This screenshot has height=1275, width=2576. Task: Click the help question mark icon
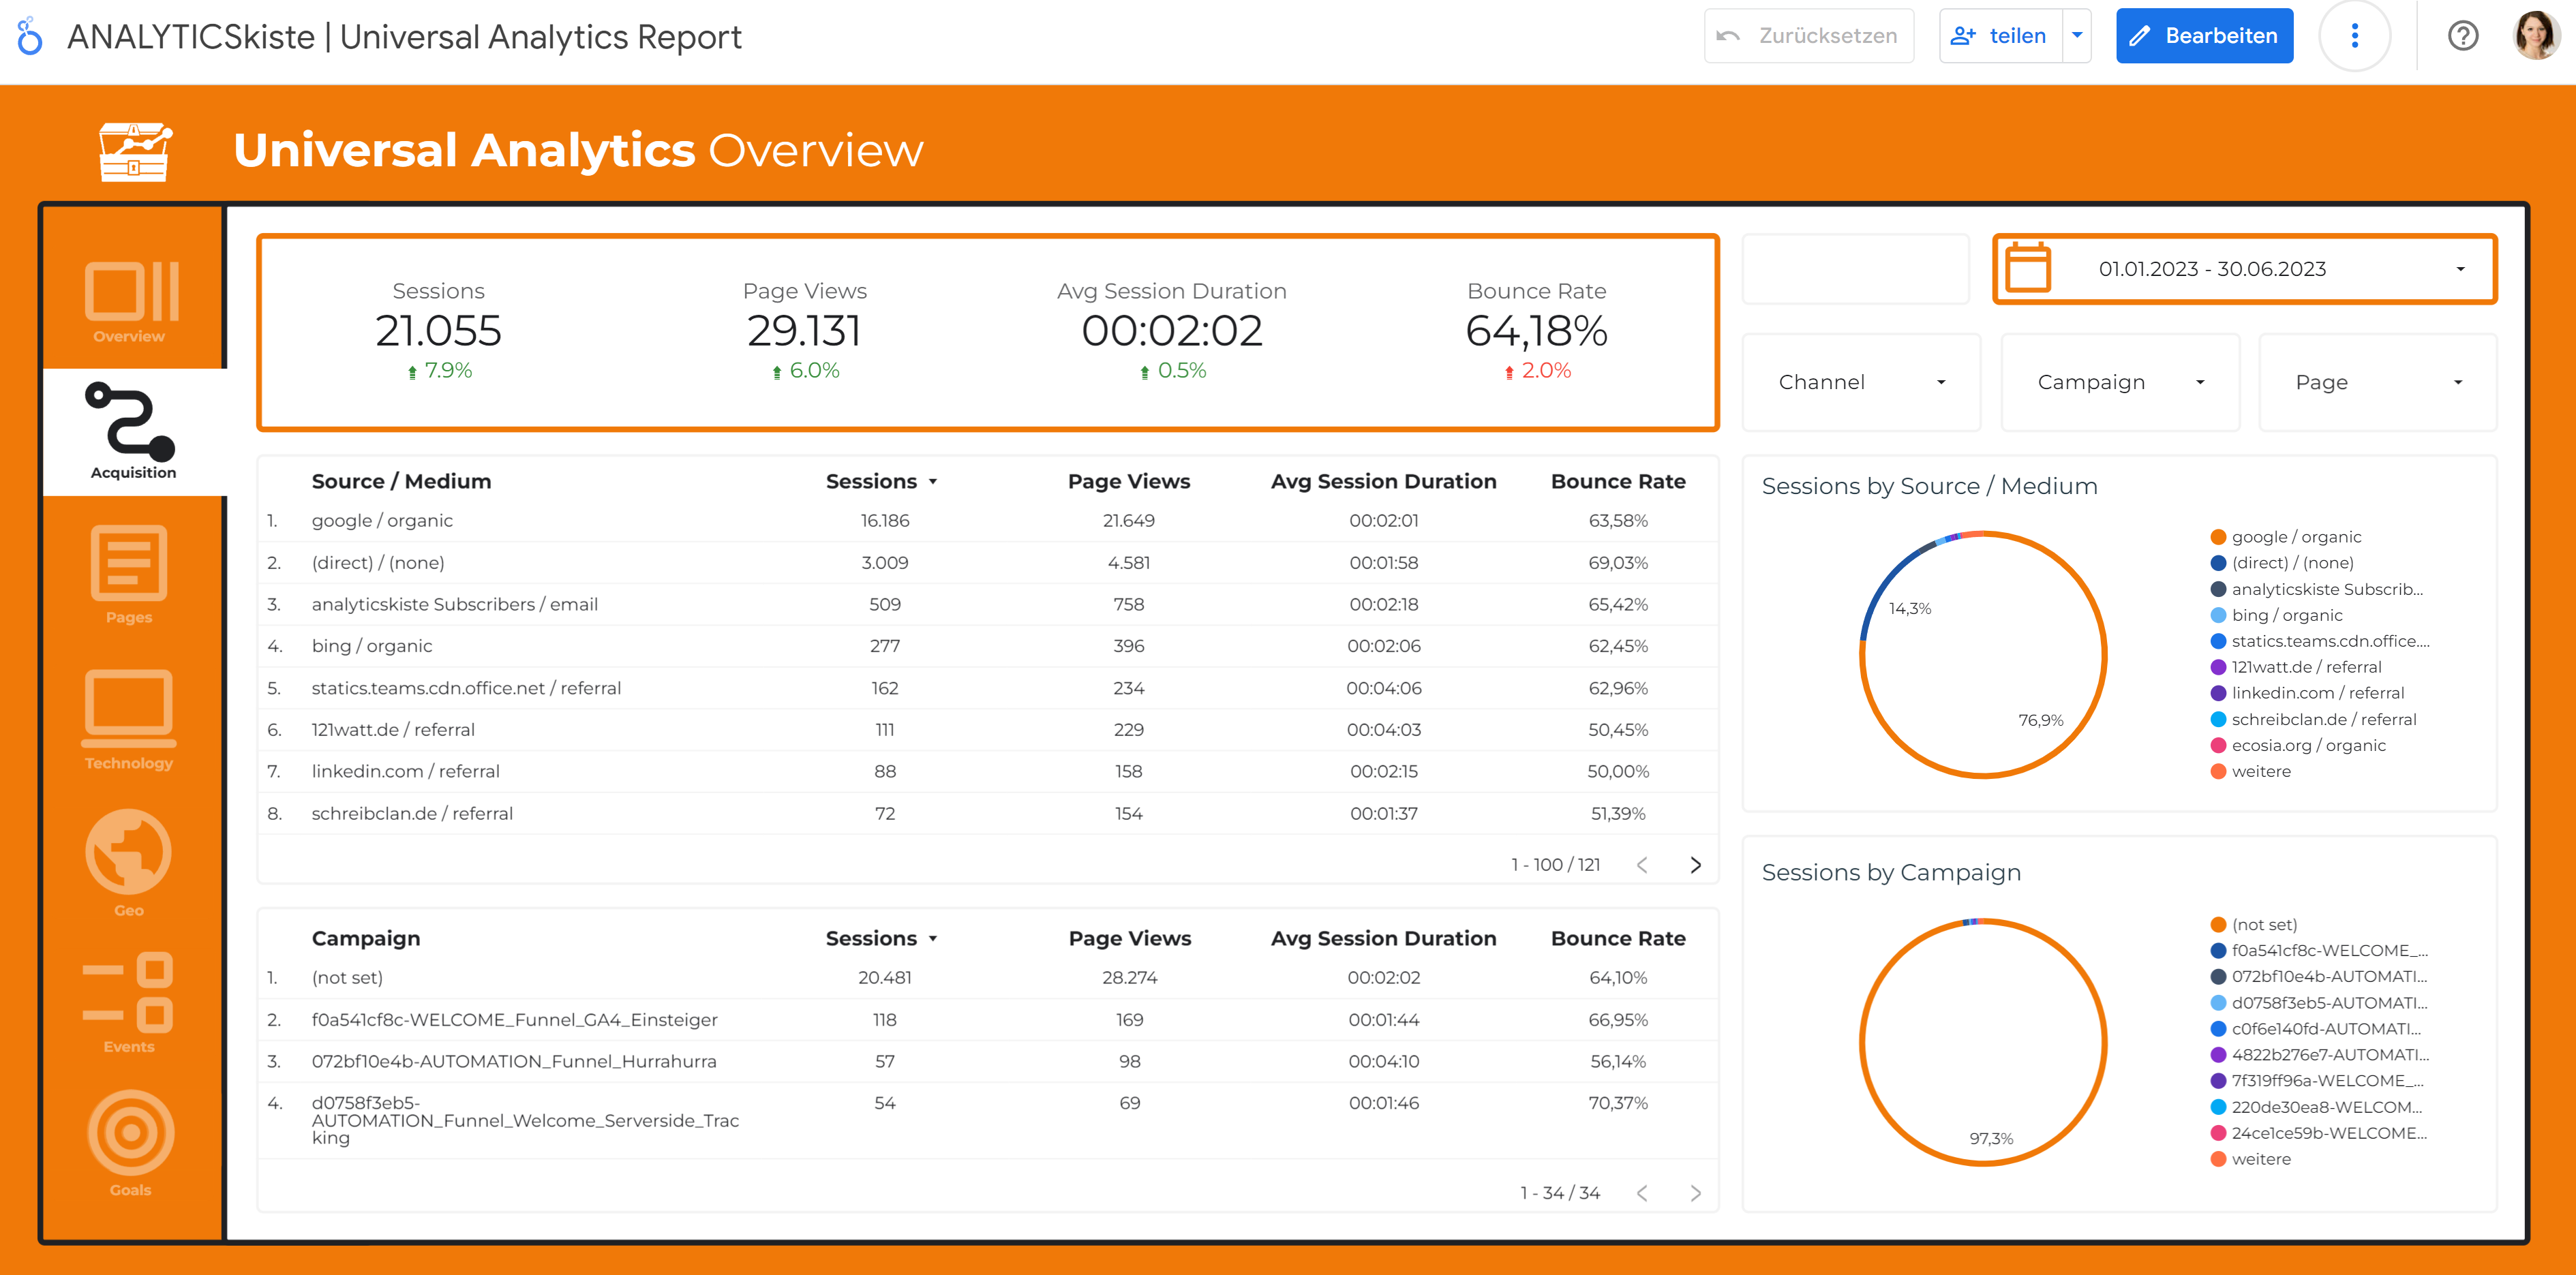tap(2463, 35)
